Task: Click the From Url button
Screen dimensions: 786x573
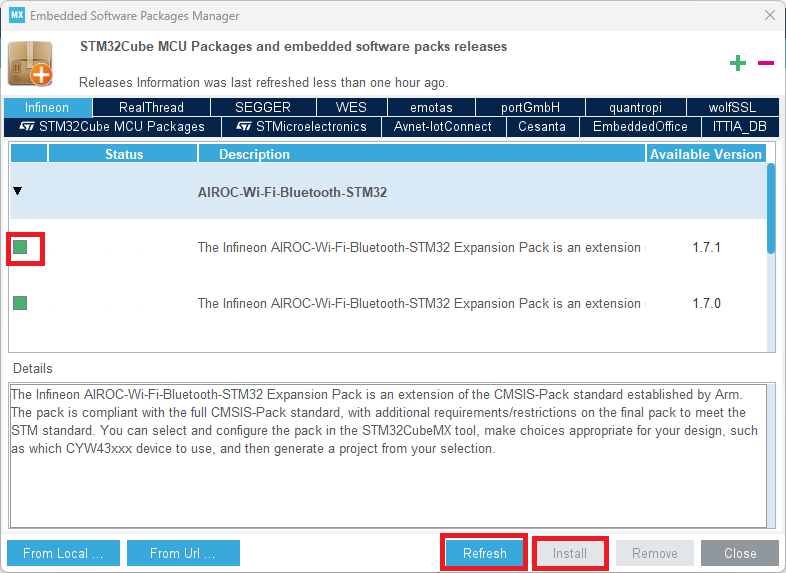Action: pyautogui.click(x=182, y=553)
